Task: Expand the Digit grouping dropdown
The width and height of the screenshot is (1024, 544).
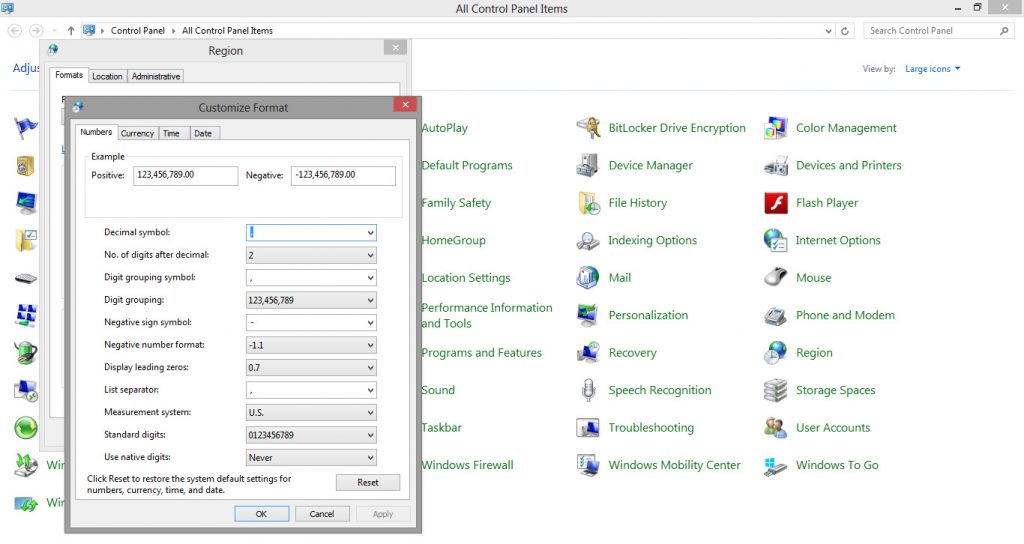Action: (370, 300)
